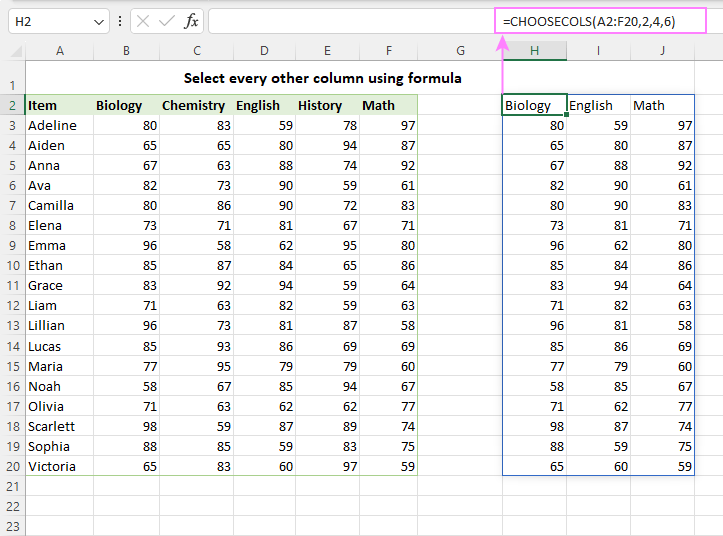This screenshot has width=723, height=536.
Task: Click the 'Sophia' name cell
Action: point(59,446)
